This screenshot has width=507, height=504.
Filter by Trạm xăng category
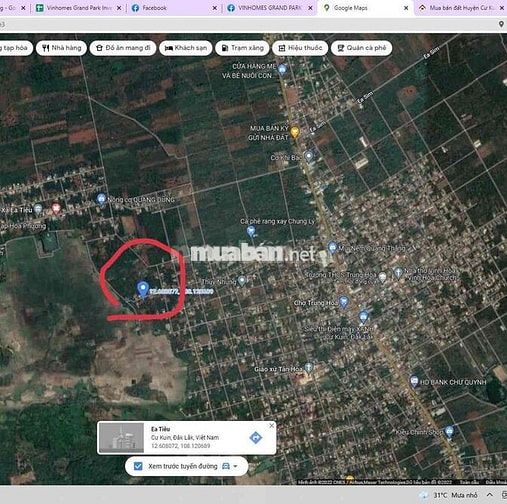tap(242, 48)
